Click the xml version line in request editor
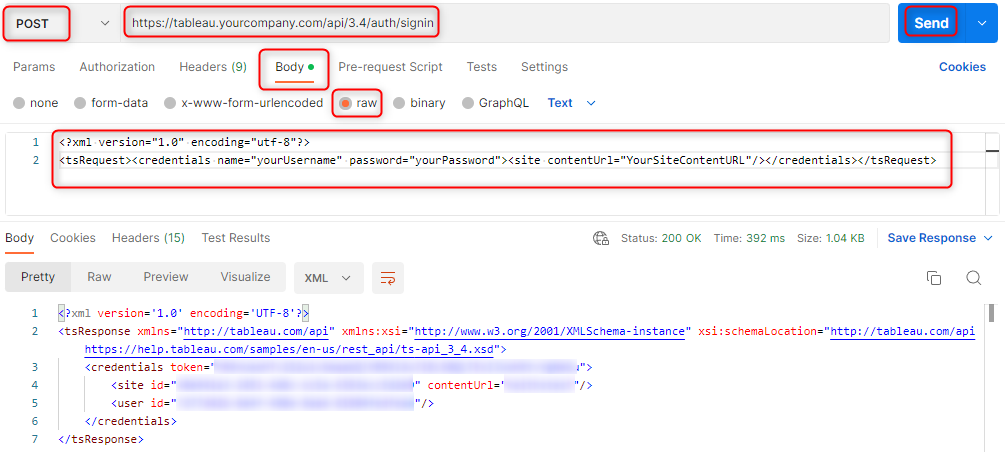Image resolution: width=1005 pixels, height=452 pixels. 185,142
